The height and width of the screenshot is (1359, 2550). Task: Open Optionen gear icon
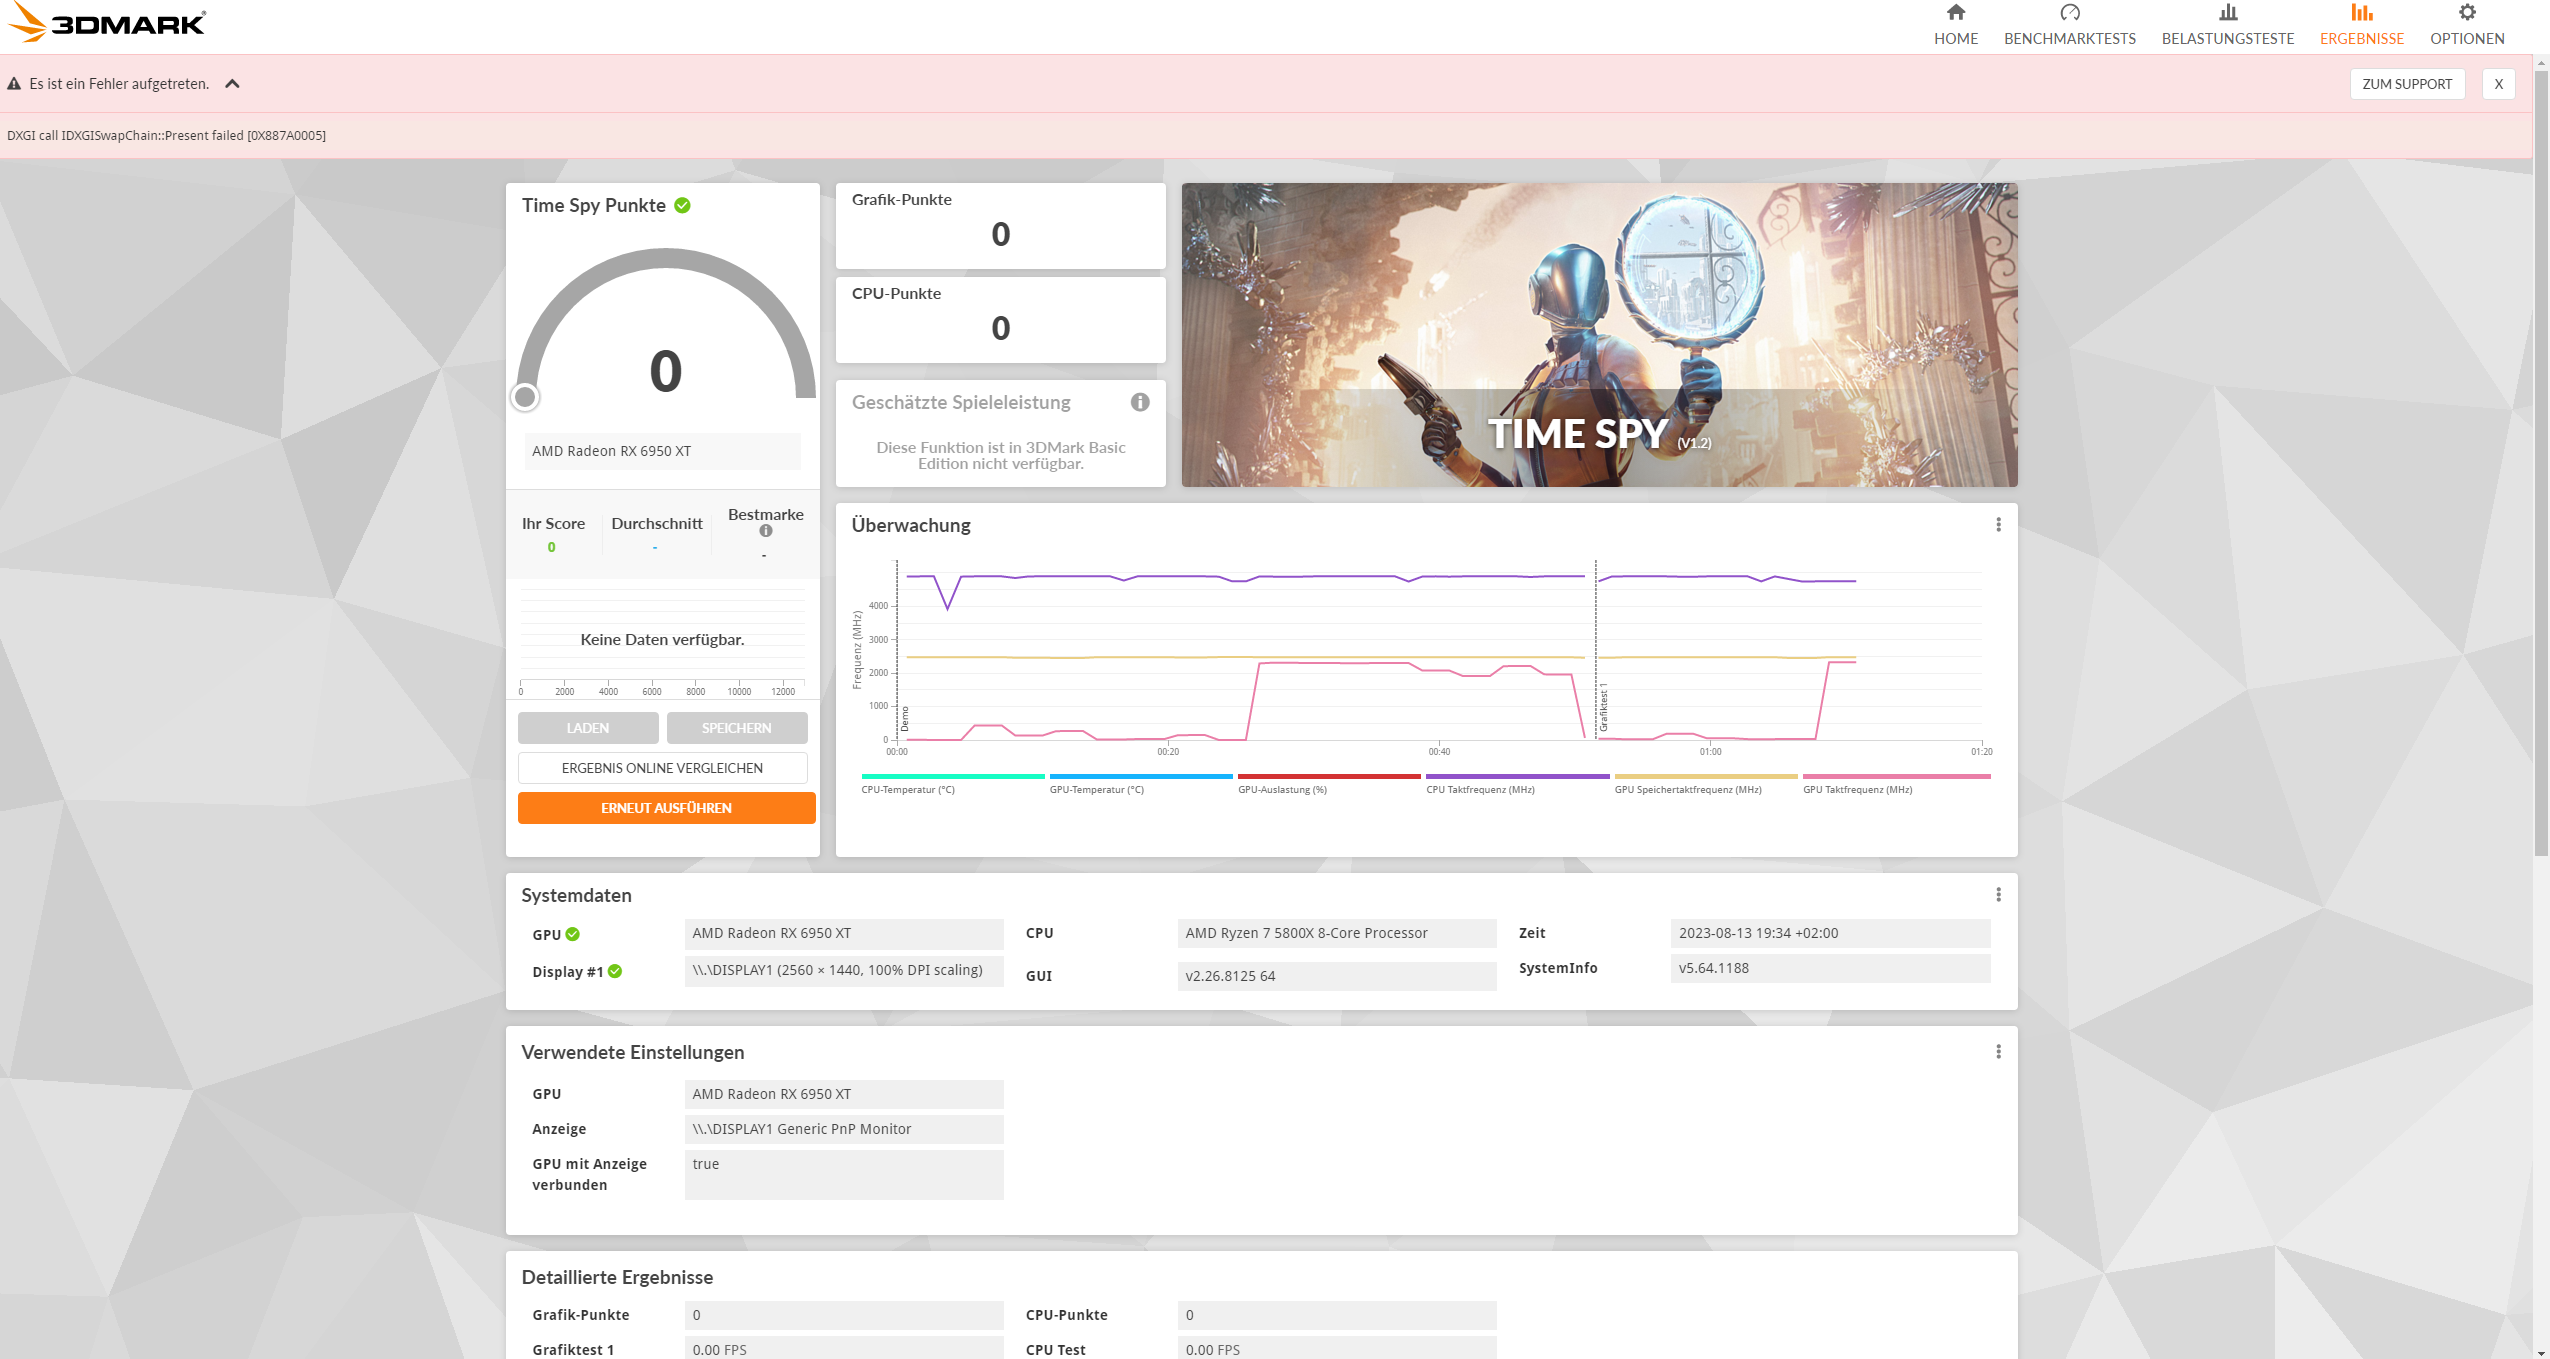coord(2466,13)
